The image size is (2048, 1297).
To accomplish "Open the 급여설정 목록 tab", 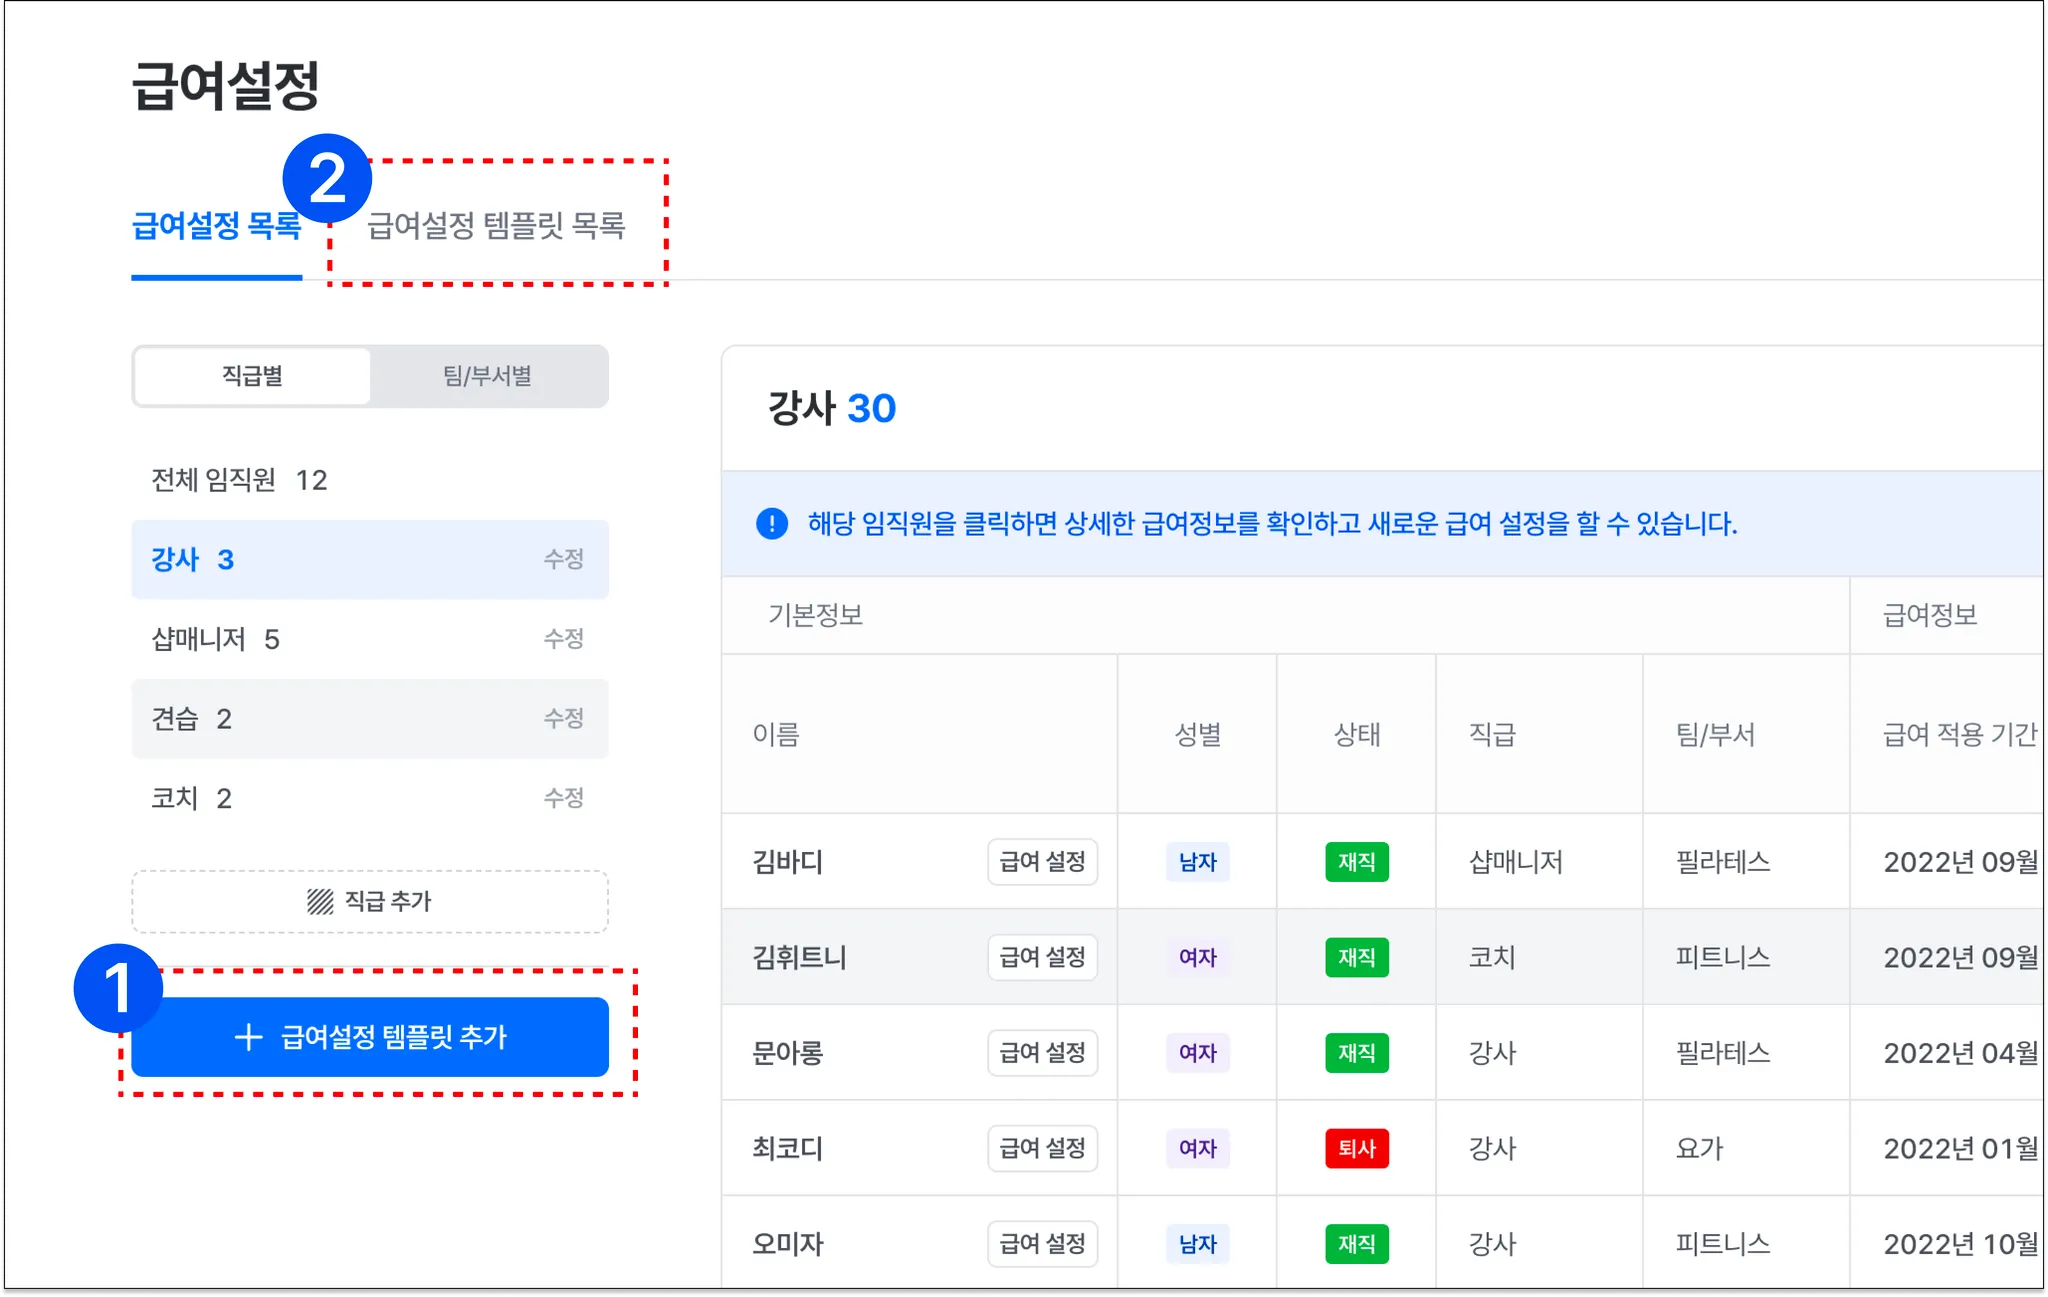I will [x=216, y=226].
